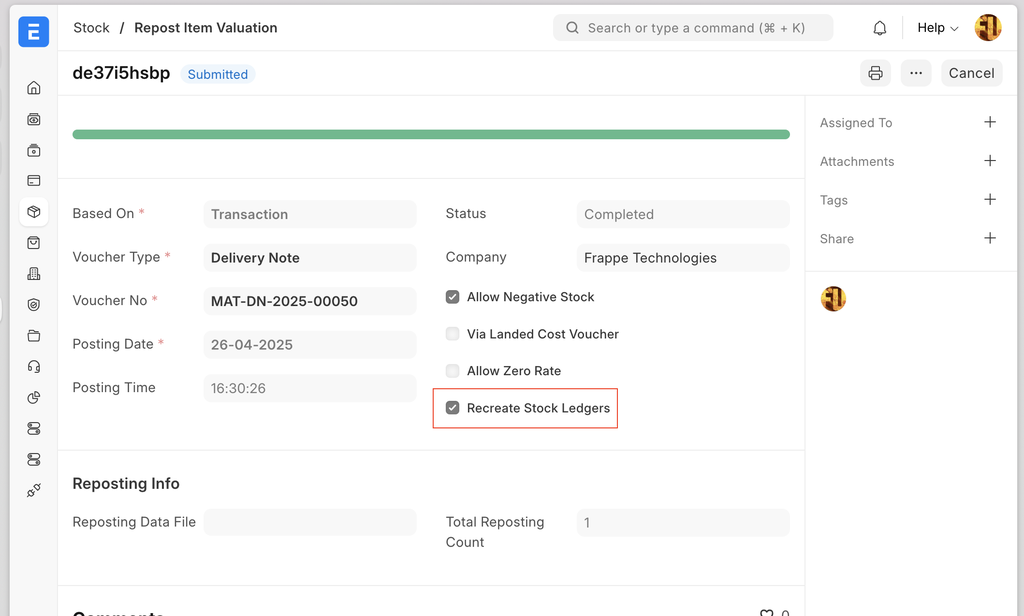This screenshot has height=616, width=1024.
Task: Open the shield Quality workspace icon
Action: coord(33,303)
